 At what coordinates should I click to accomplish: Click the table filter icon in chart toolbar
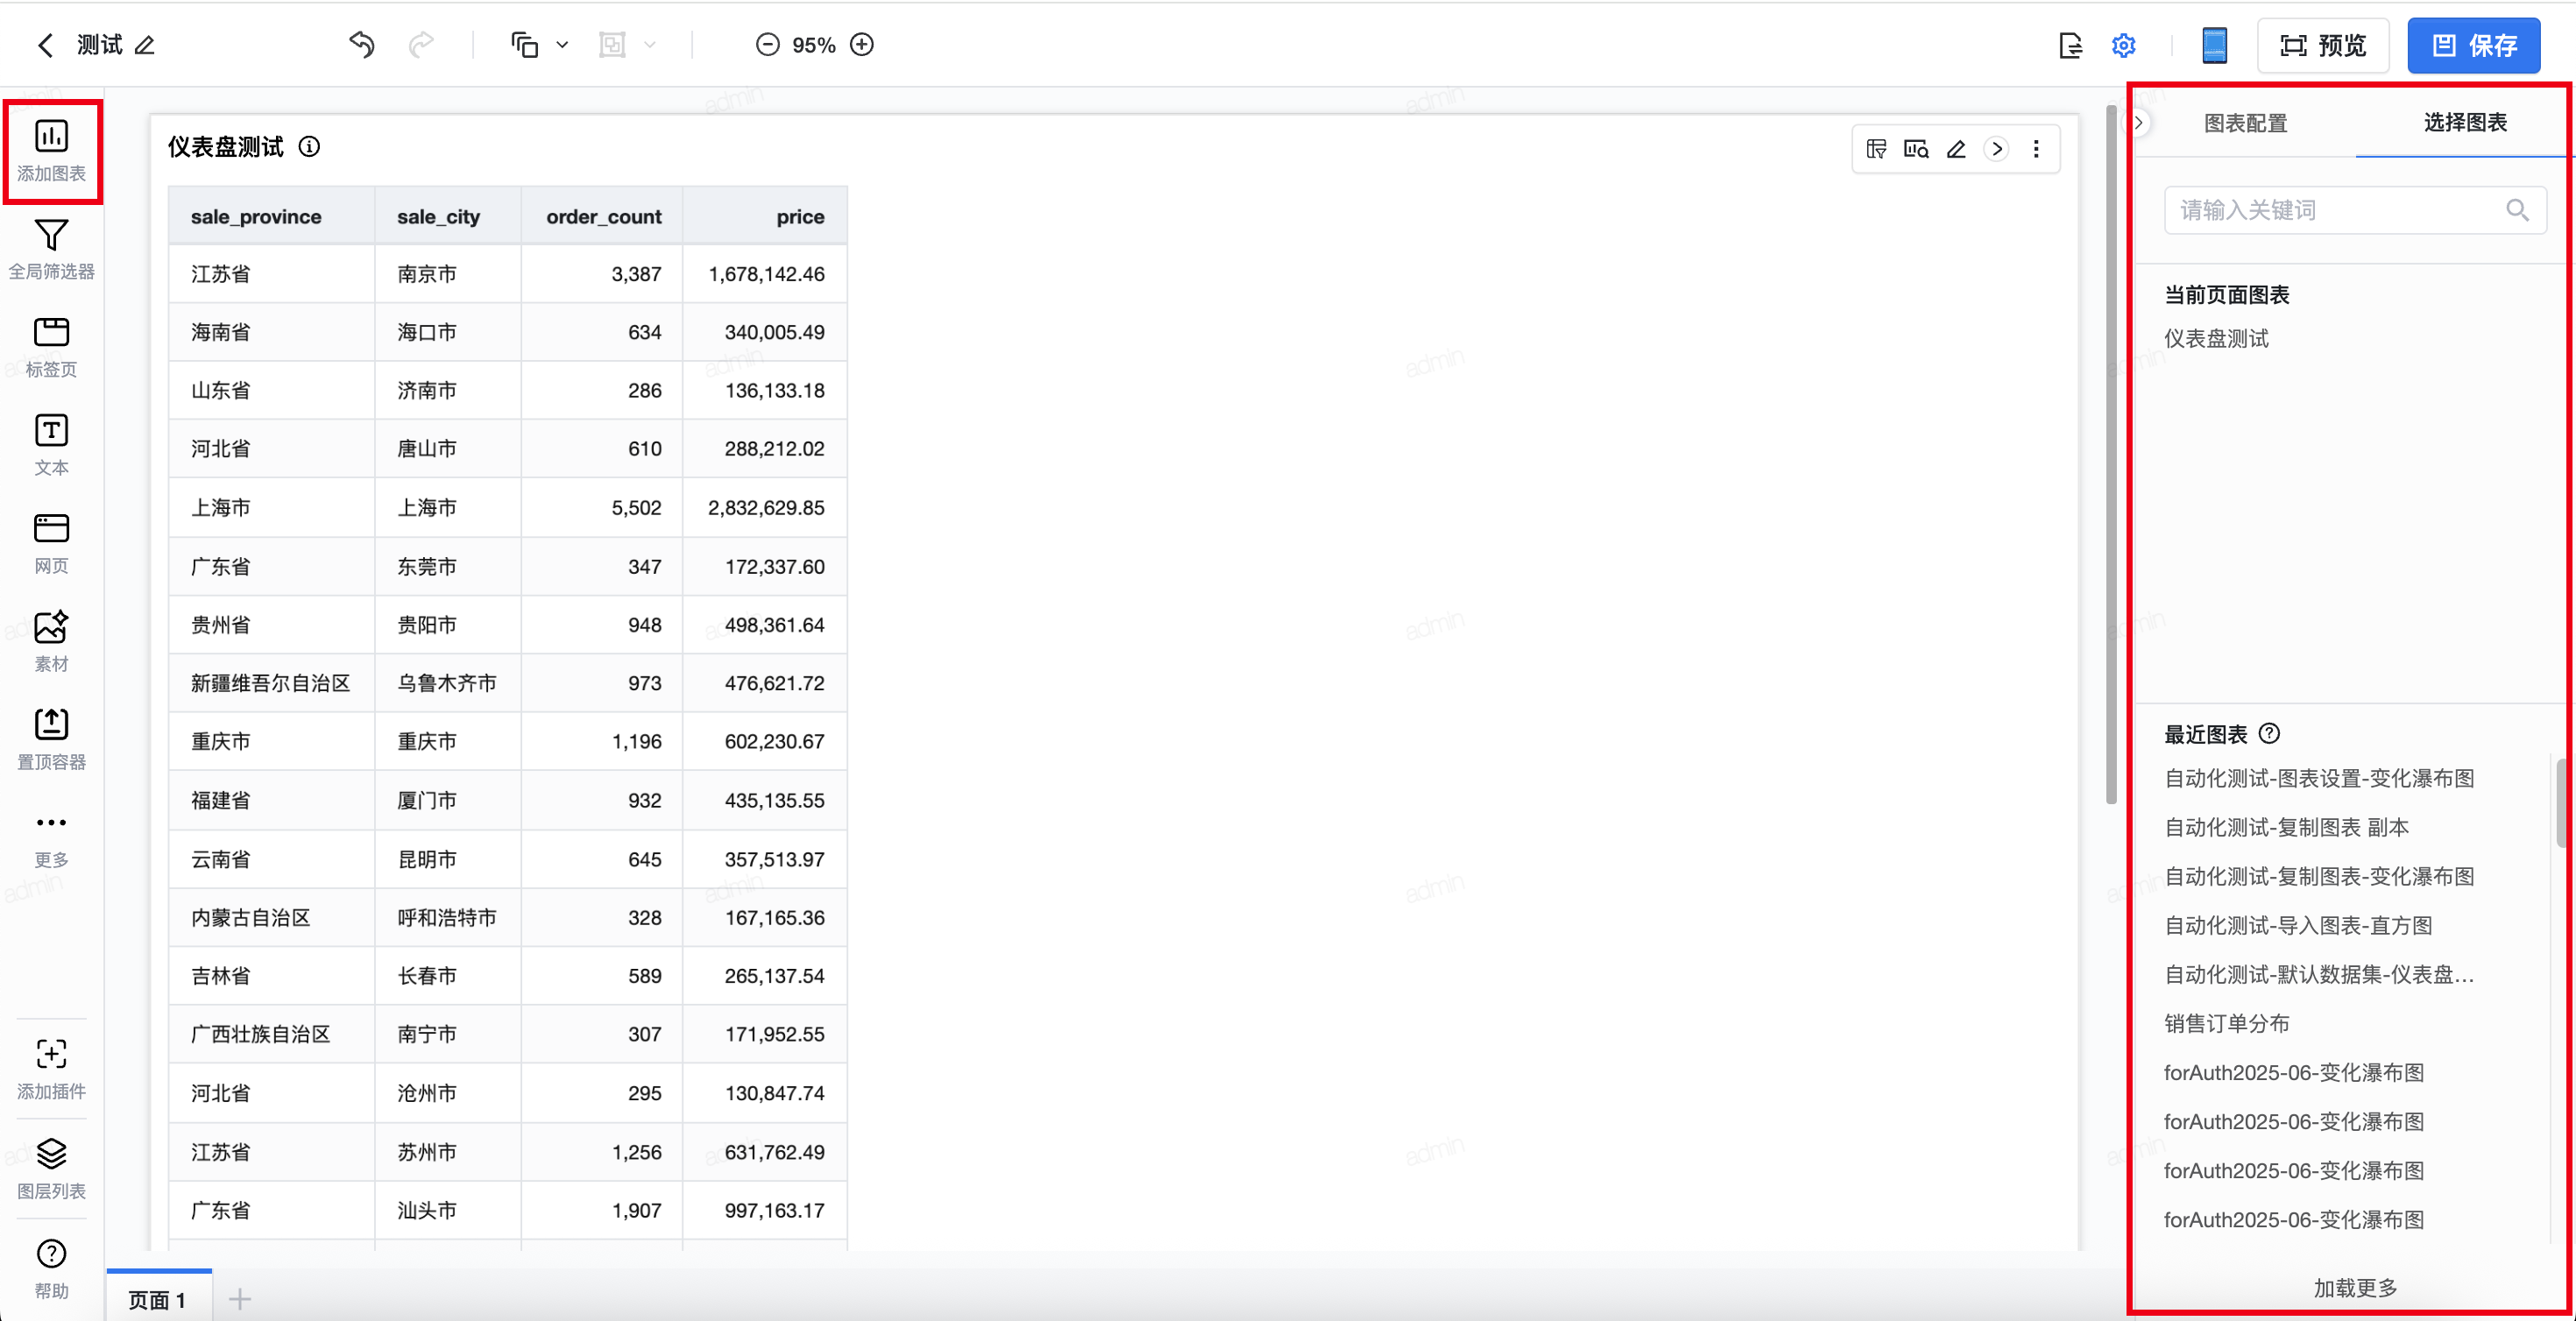point(1877,149)
